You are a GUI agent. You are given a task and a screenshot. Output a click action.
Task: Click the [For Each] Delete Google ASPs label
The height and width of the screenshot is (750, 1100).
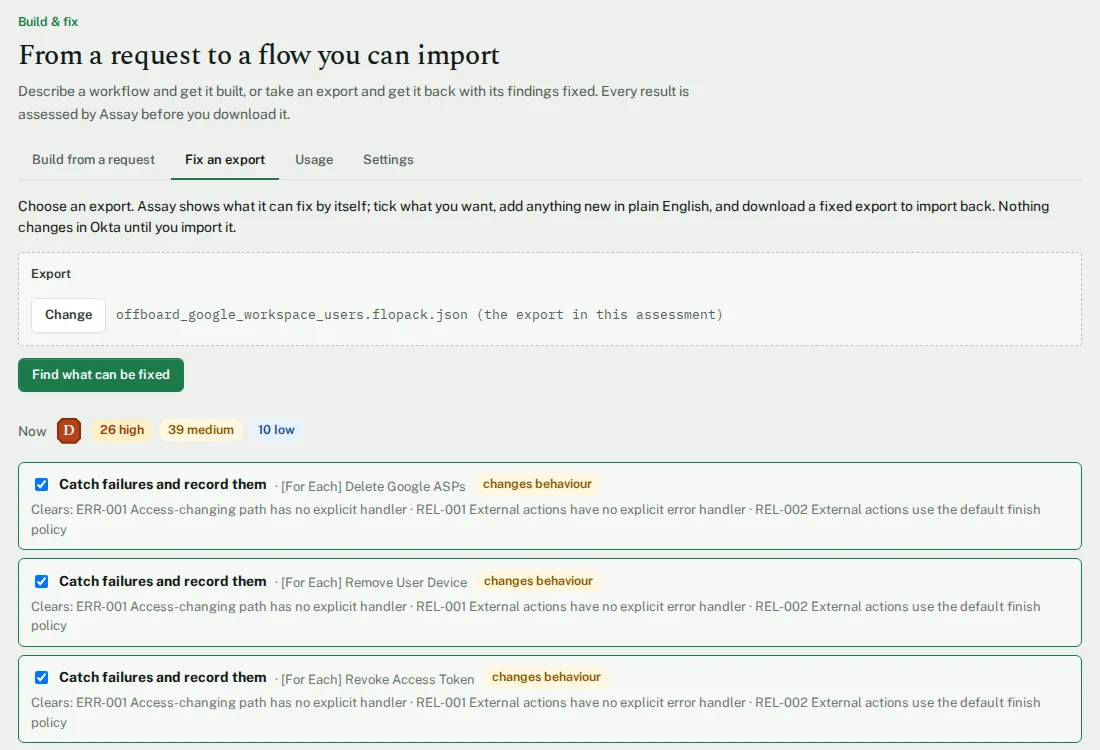[x=373, y=486]
